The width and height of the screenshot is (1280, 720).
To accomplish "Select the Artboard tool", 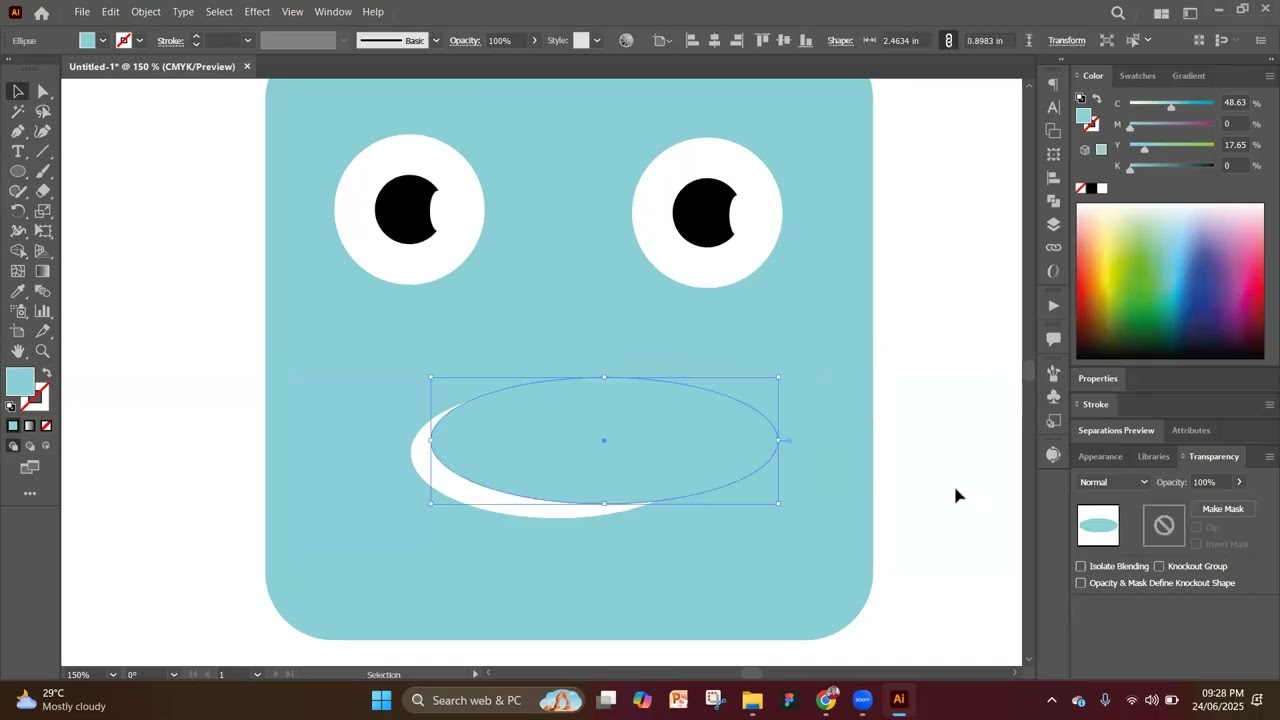I will pyautogui.click(x=18, y=331).
